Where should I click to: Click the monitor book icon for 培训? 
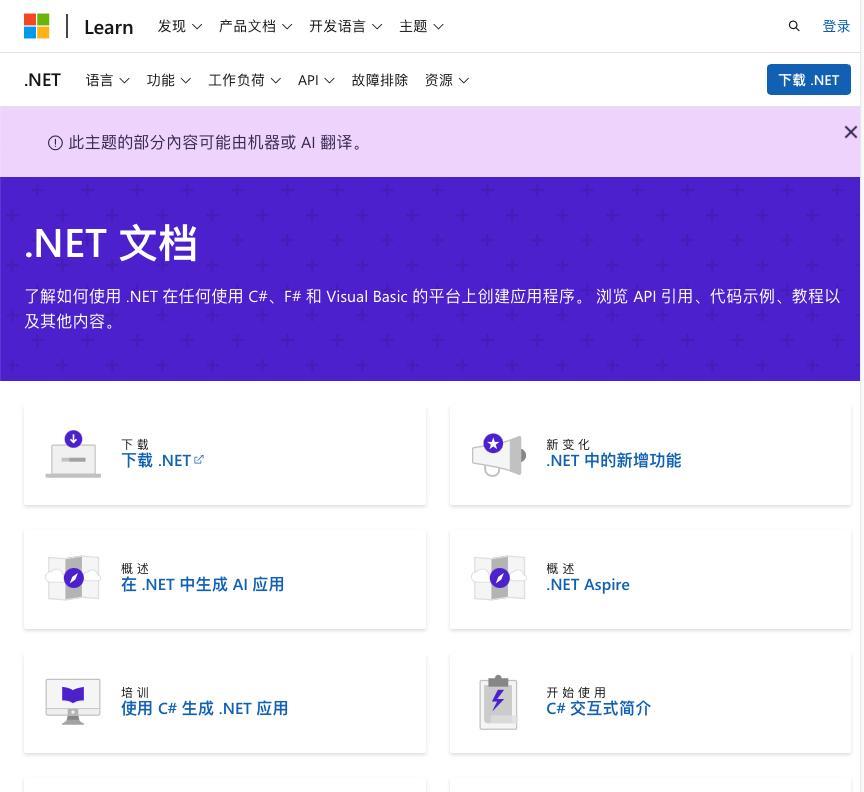73,702
